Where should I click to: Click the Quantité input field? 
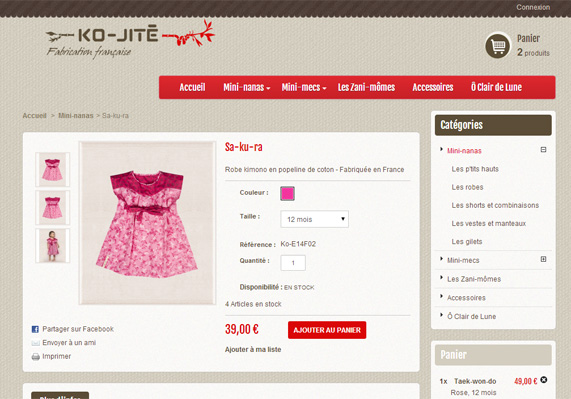(293, 263)
